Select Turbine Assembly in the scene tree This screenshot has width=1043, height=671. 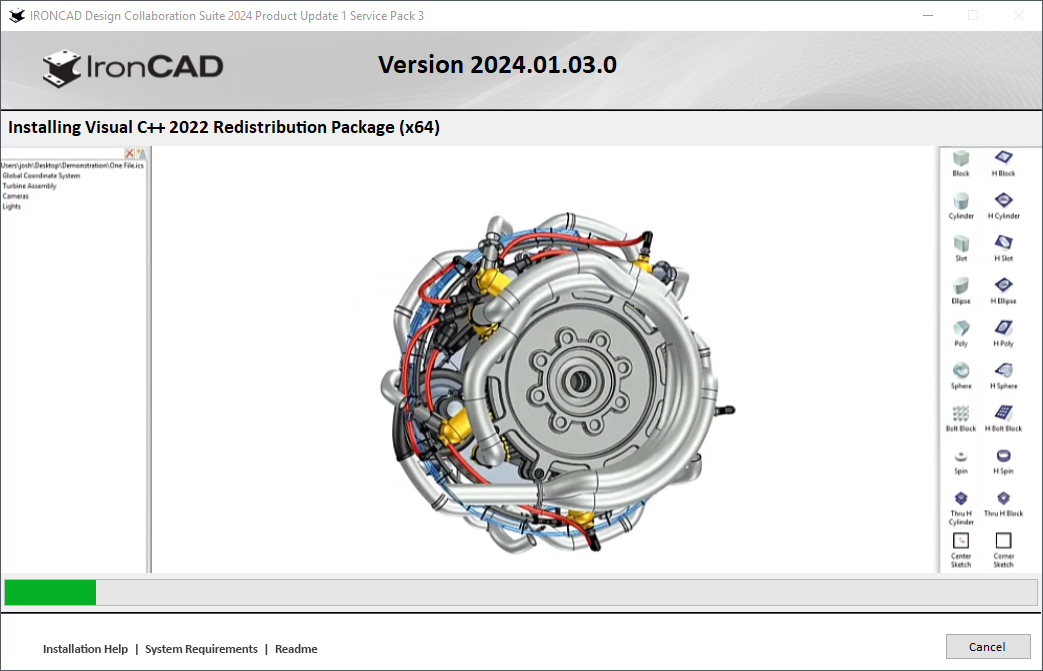29,186
